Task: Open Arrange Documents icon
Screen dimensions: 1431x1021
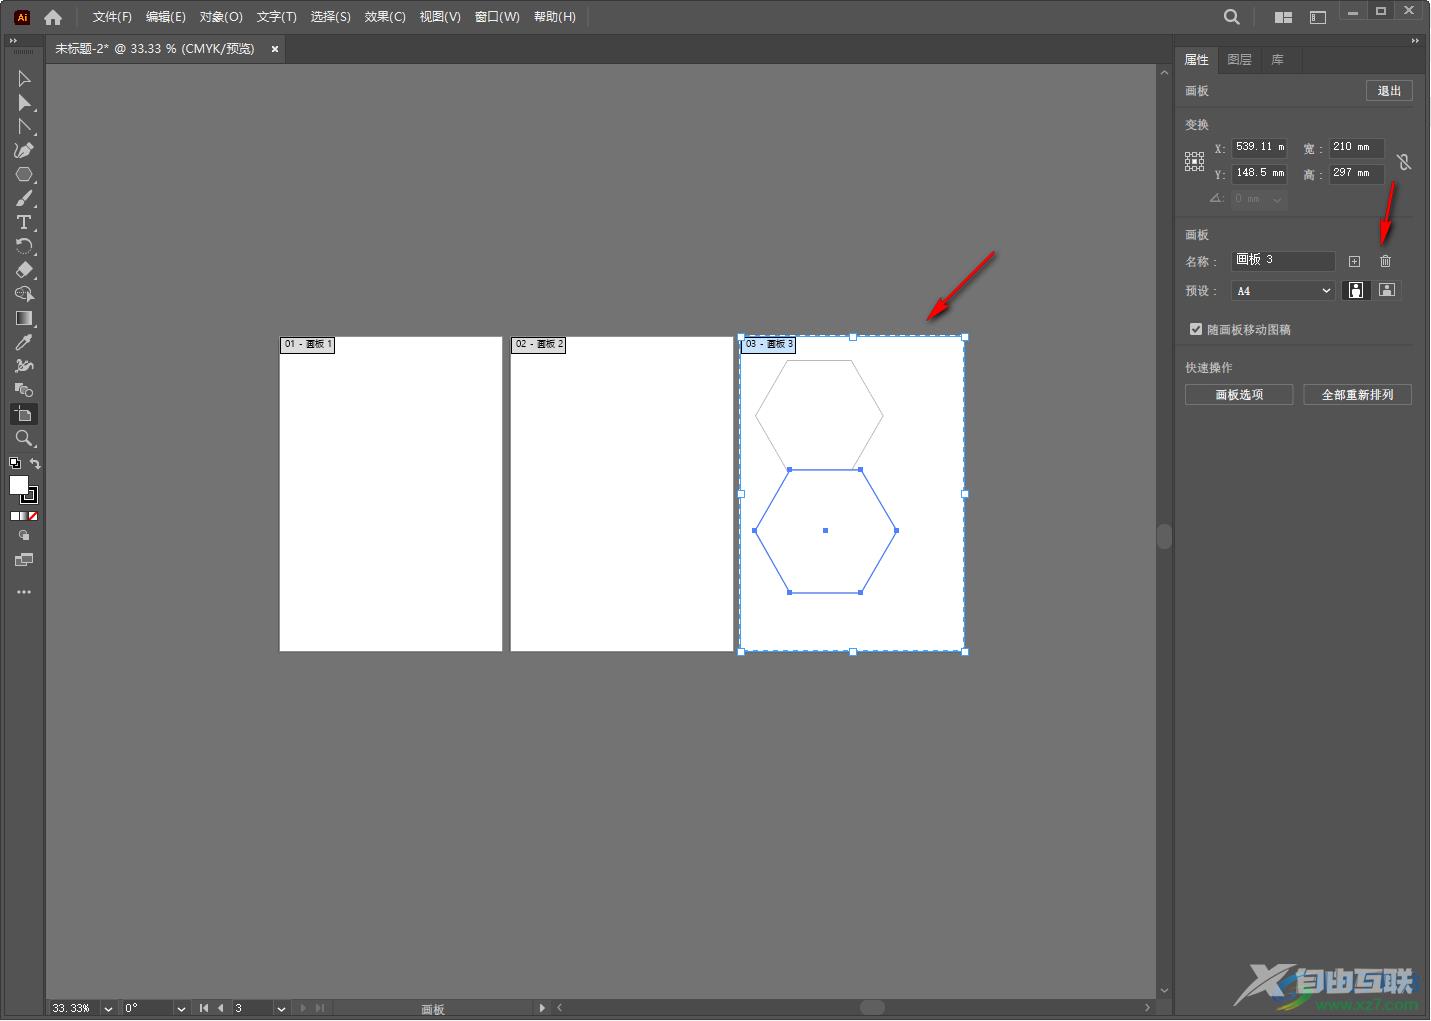Action: click(1283, 17)
